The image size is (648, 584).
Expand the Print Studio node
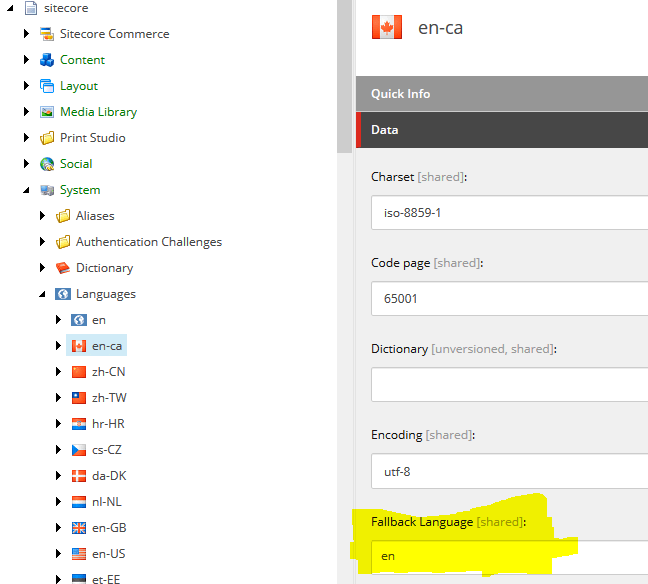pos(26,138)
